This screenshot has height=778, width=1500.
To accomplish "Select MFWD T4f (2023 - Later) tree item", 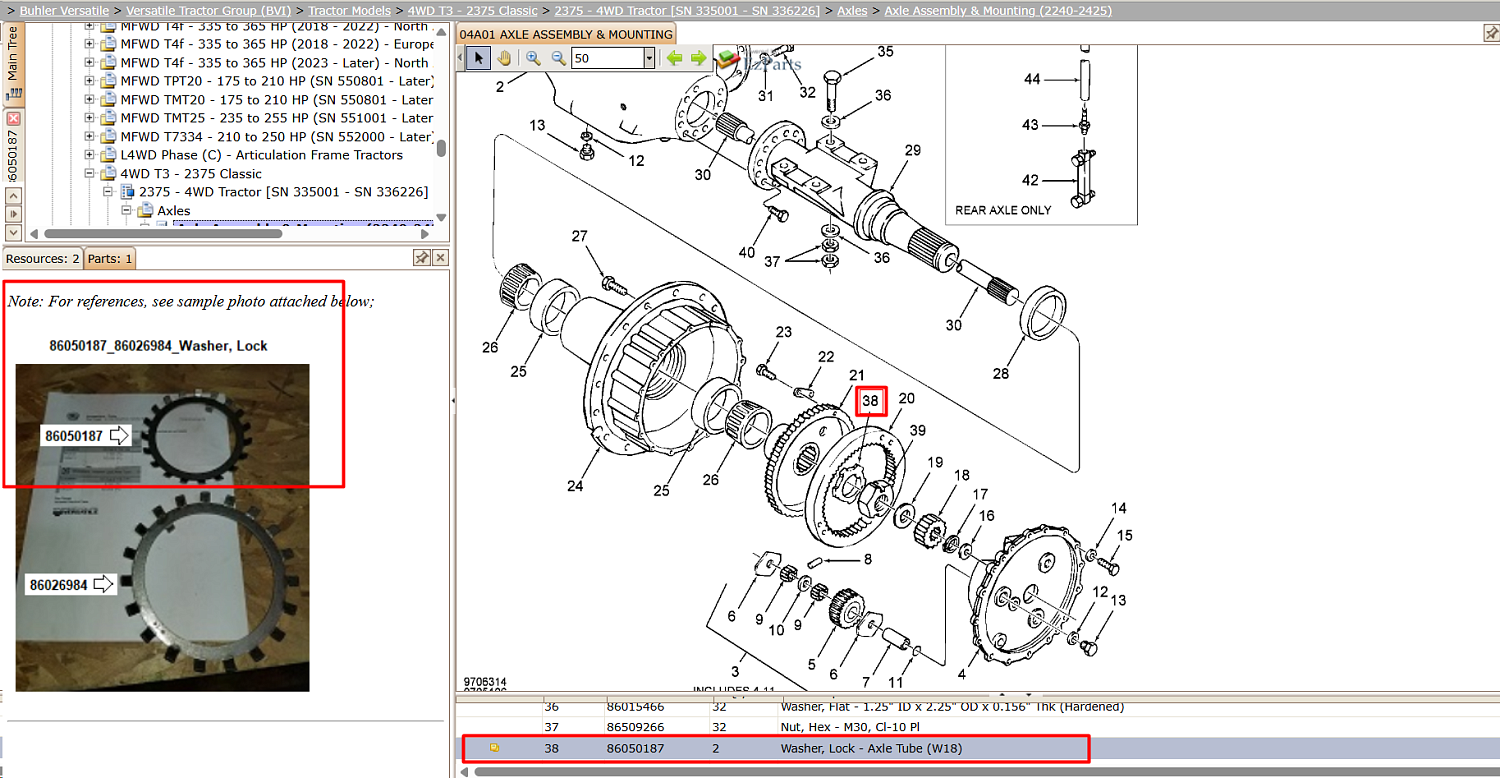I will pyautogui.click(x=275, y=62).
